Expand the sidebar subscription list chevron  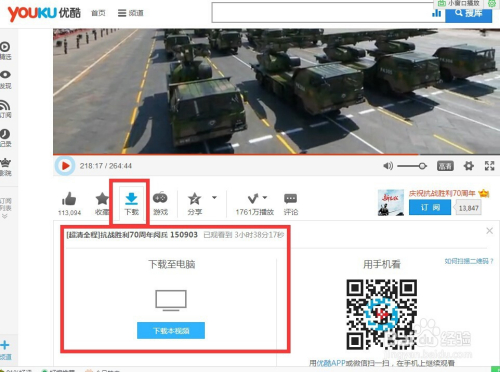[5, 216]
